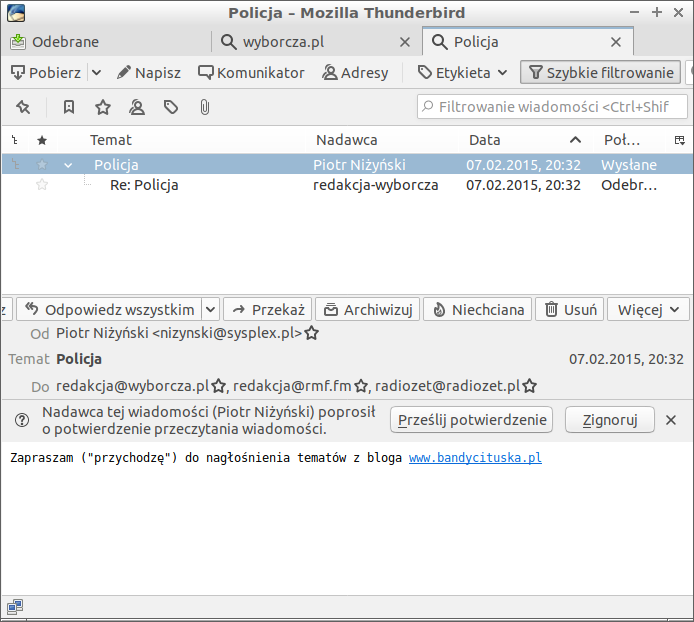Open www.bandycituska.pl link
This screenshot has width=694, height=622.
(475, 457)
